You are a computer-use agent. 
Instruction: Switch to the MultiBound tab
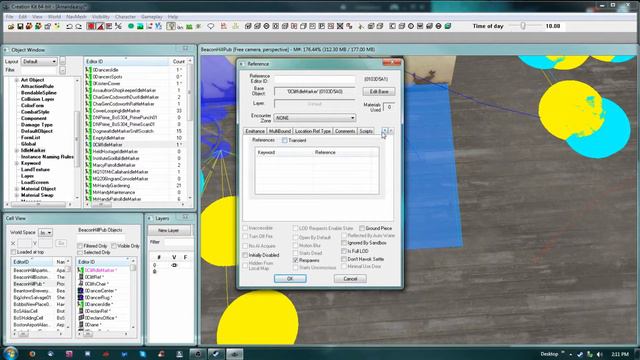[280, 131]
